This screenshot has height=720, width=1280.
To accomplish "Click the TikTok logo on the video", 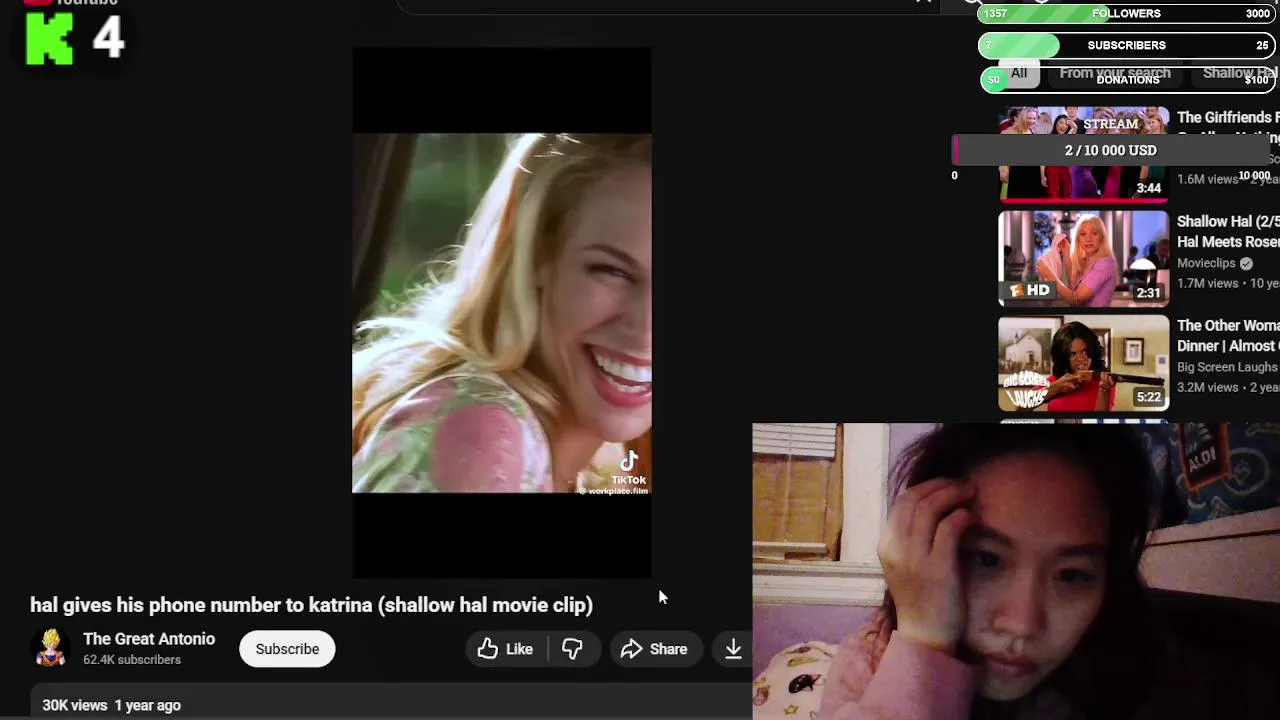I will point(629,462).
